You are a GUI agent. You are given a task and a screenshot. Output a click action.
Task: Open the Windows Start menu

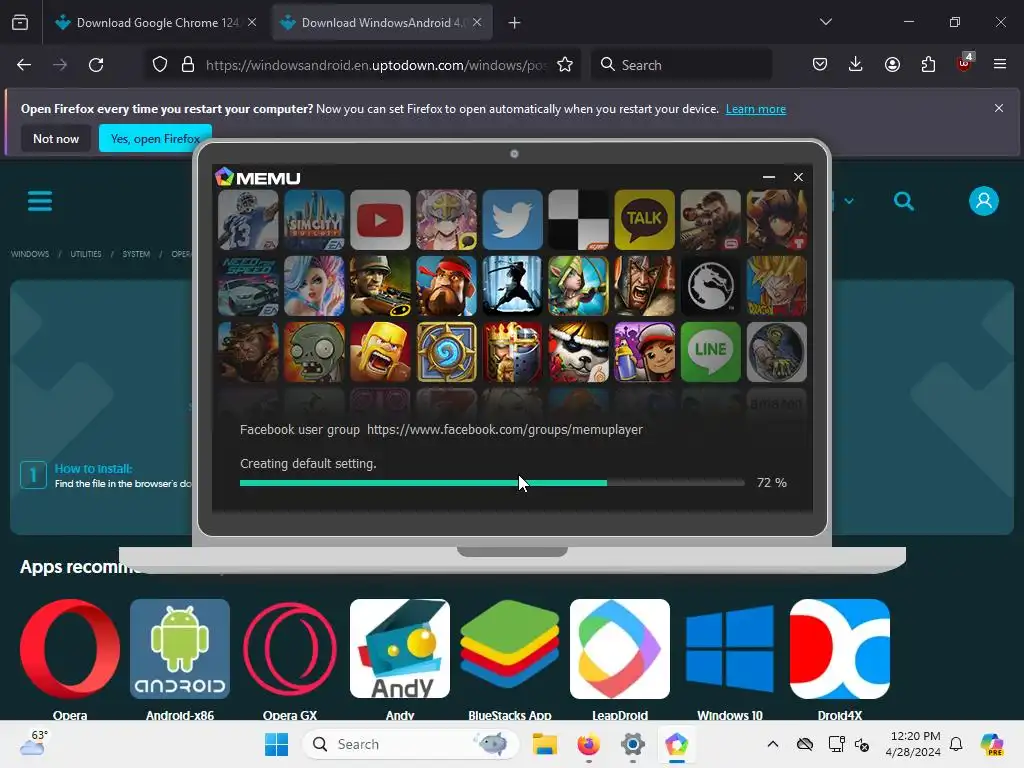(x=276, y=744)
